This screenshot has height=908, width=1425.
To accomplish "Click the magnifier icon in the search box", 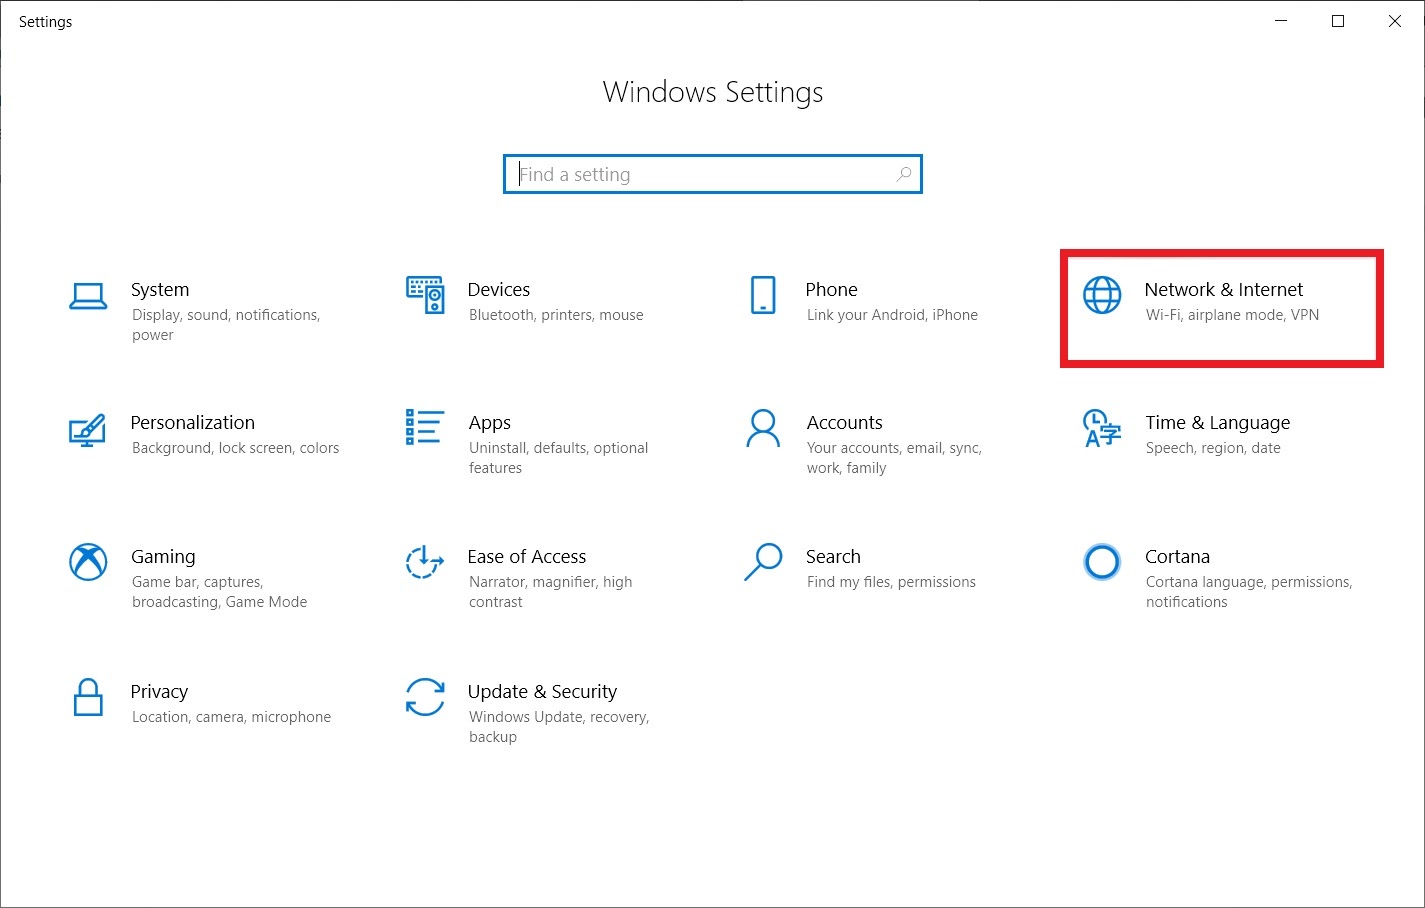I will [904, 174].
